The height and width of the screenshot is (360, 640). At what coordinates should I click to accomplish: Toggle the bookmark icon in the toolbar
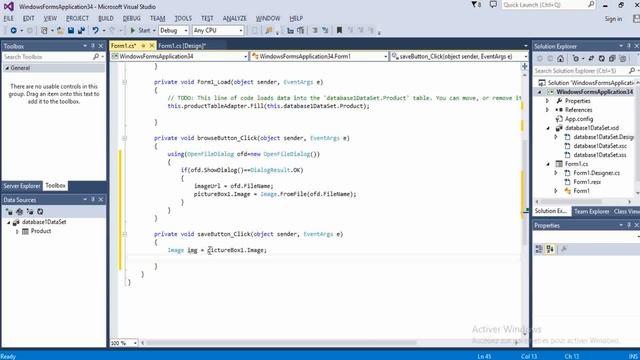(339, 30)
